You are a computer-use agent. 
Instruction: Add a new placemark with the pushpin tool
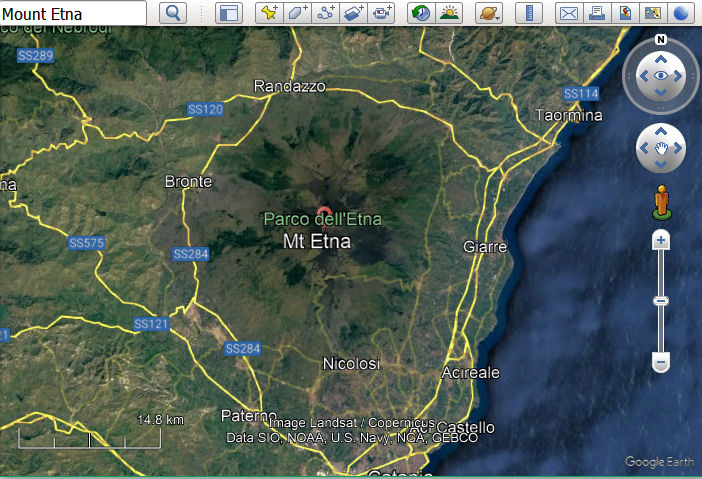click(269, 13)
